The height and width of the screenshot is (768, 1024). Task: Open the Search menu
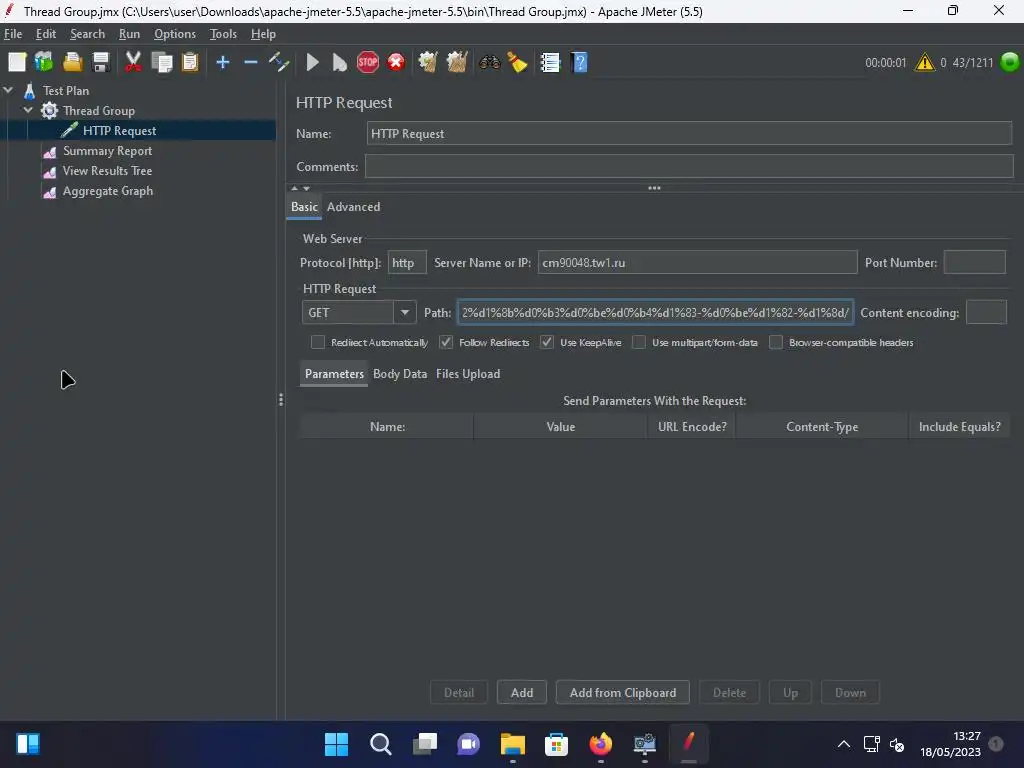coord(88,34)
